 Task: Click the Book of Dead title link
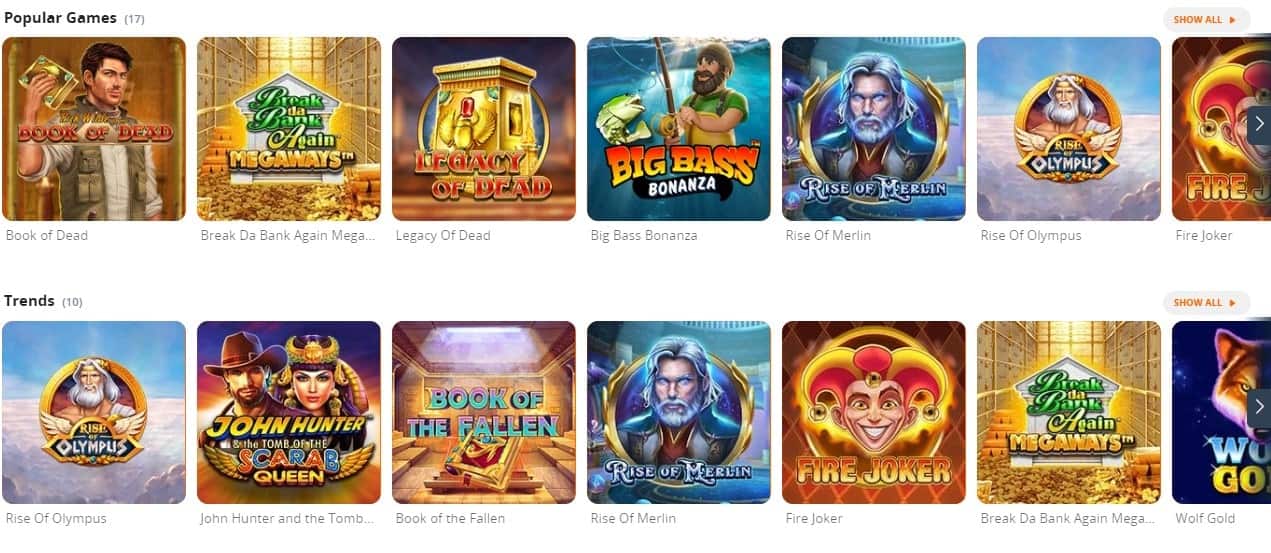tap(47, 236)
